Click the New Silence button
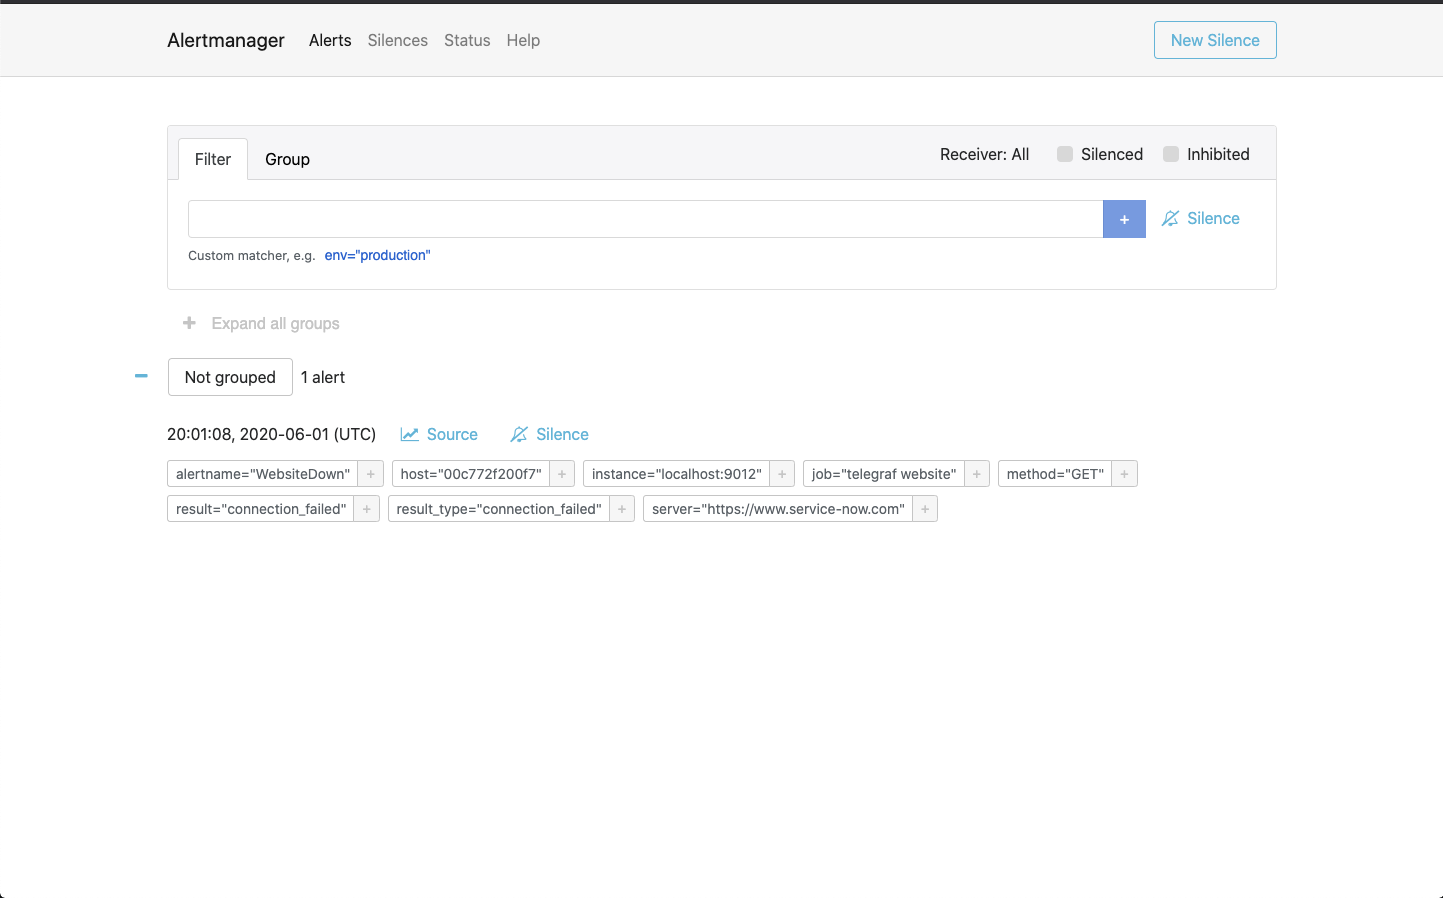Screen dimensions: 1443x898 [x=1214, y=40]
